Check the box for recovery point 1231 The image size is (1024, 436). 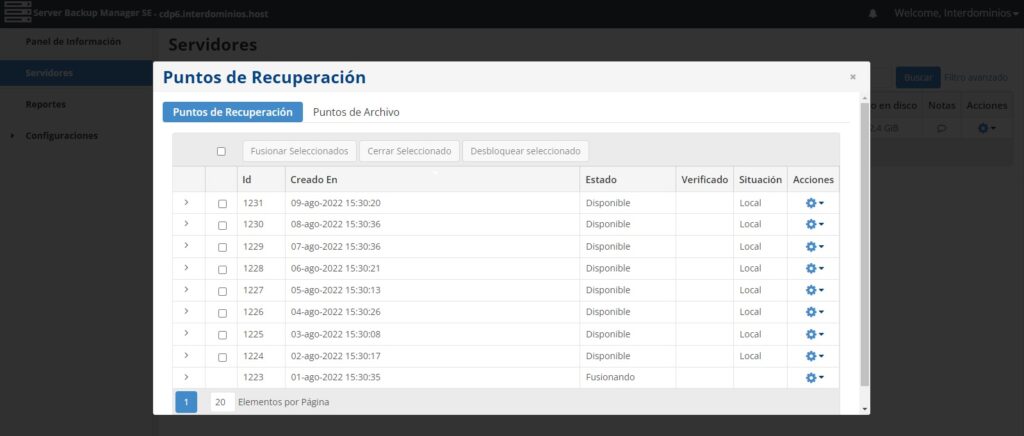[x=222, y=204]
